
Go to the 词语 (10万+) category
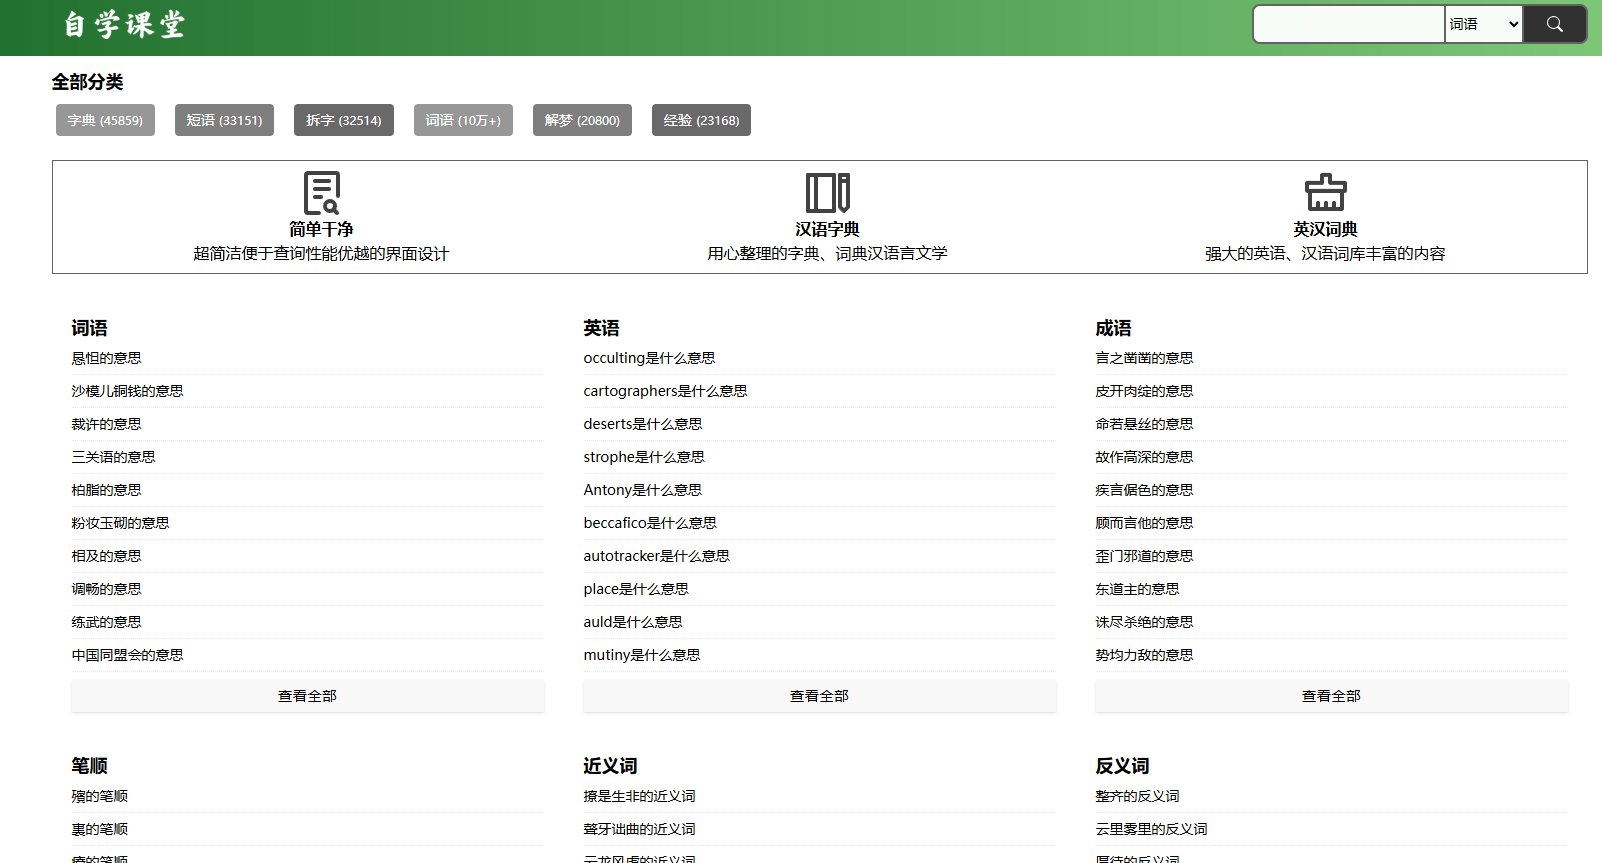click(463, 120)
